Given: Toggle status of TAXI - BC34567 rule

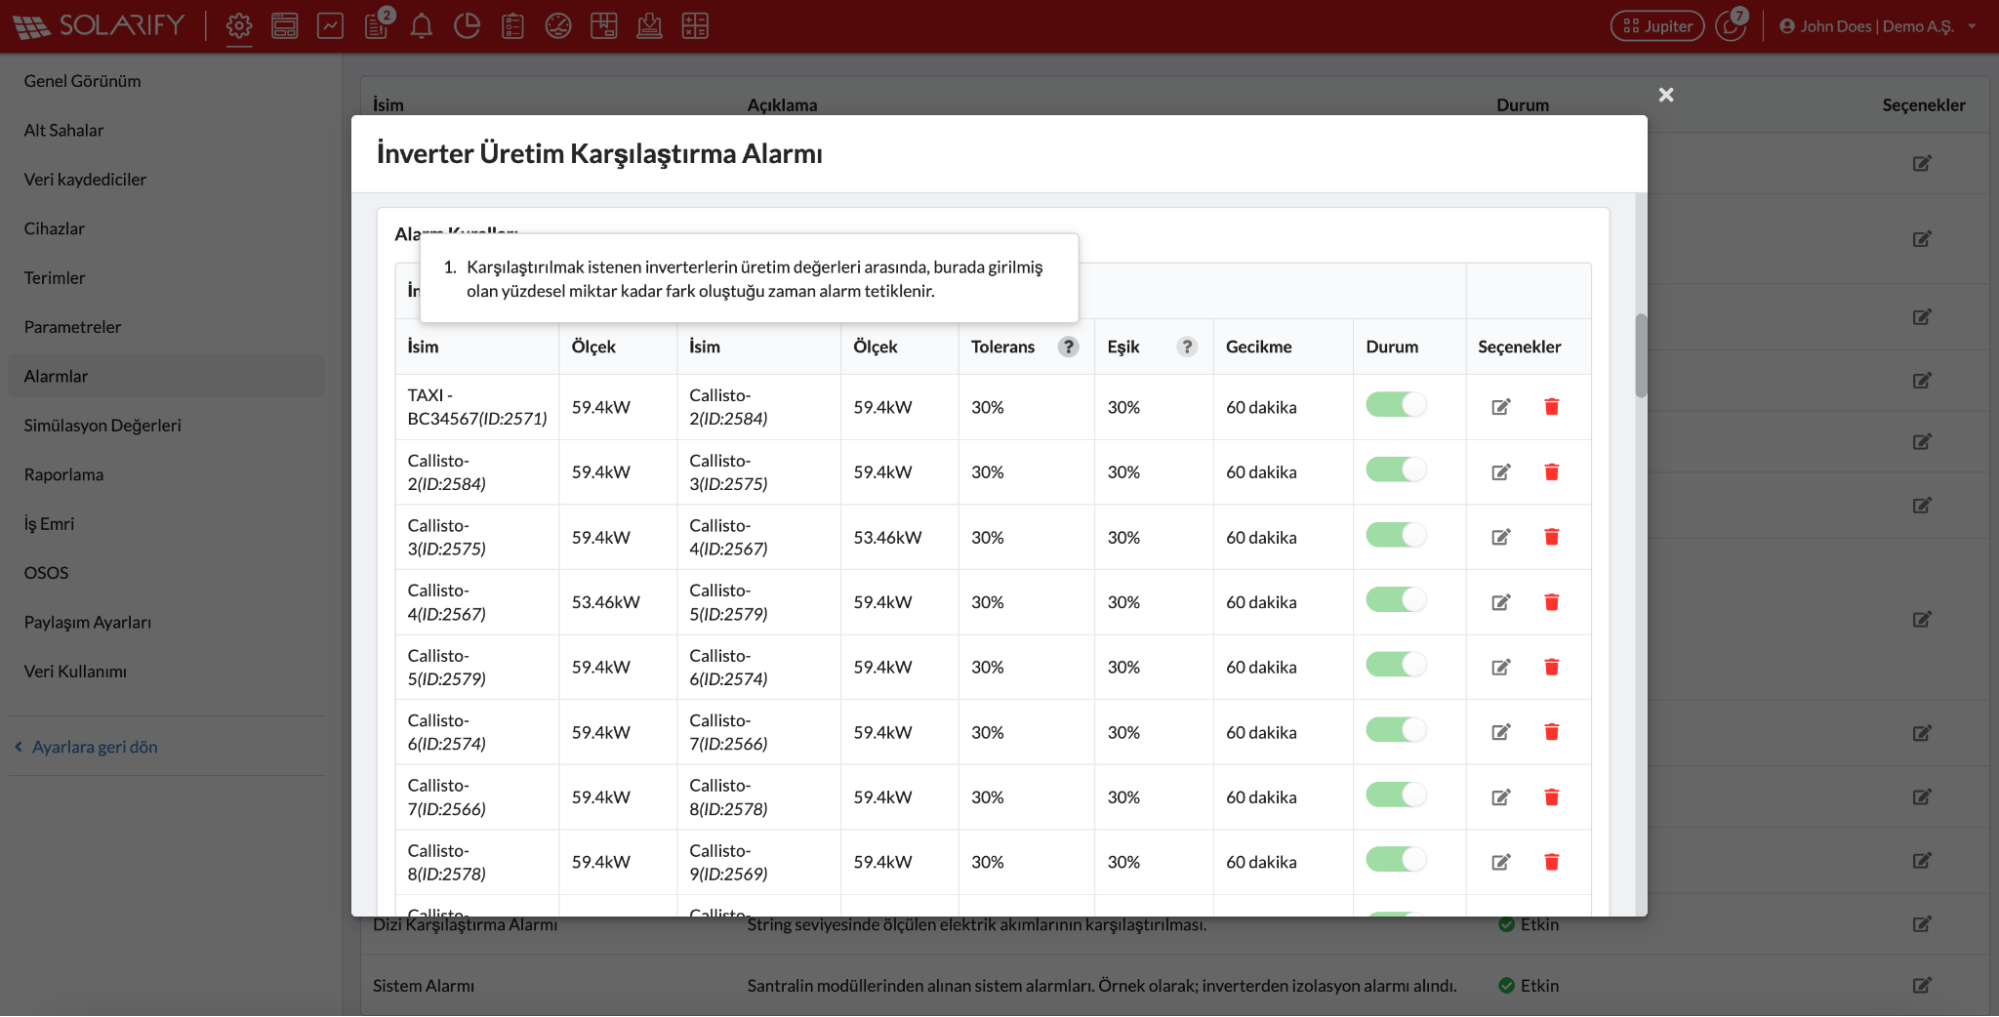Looking at the screenshot, I should [1396, 405].
